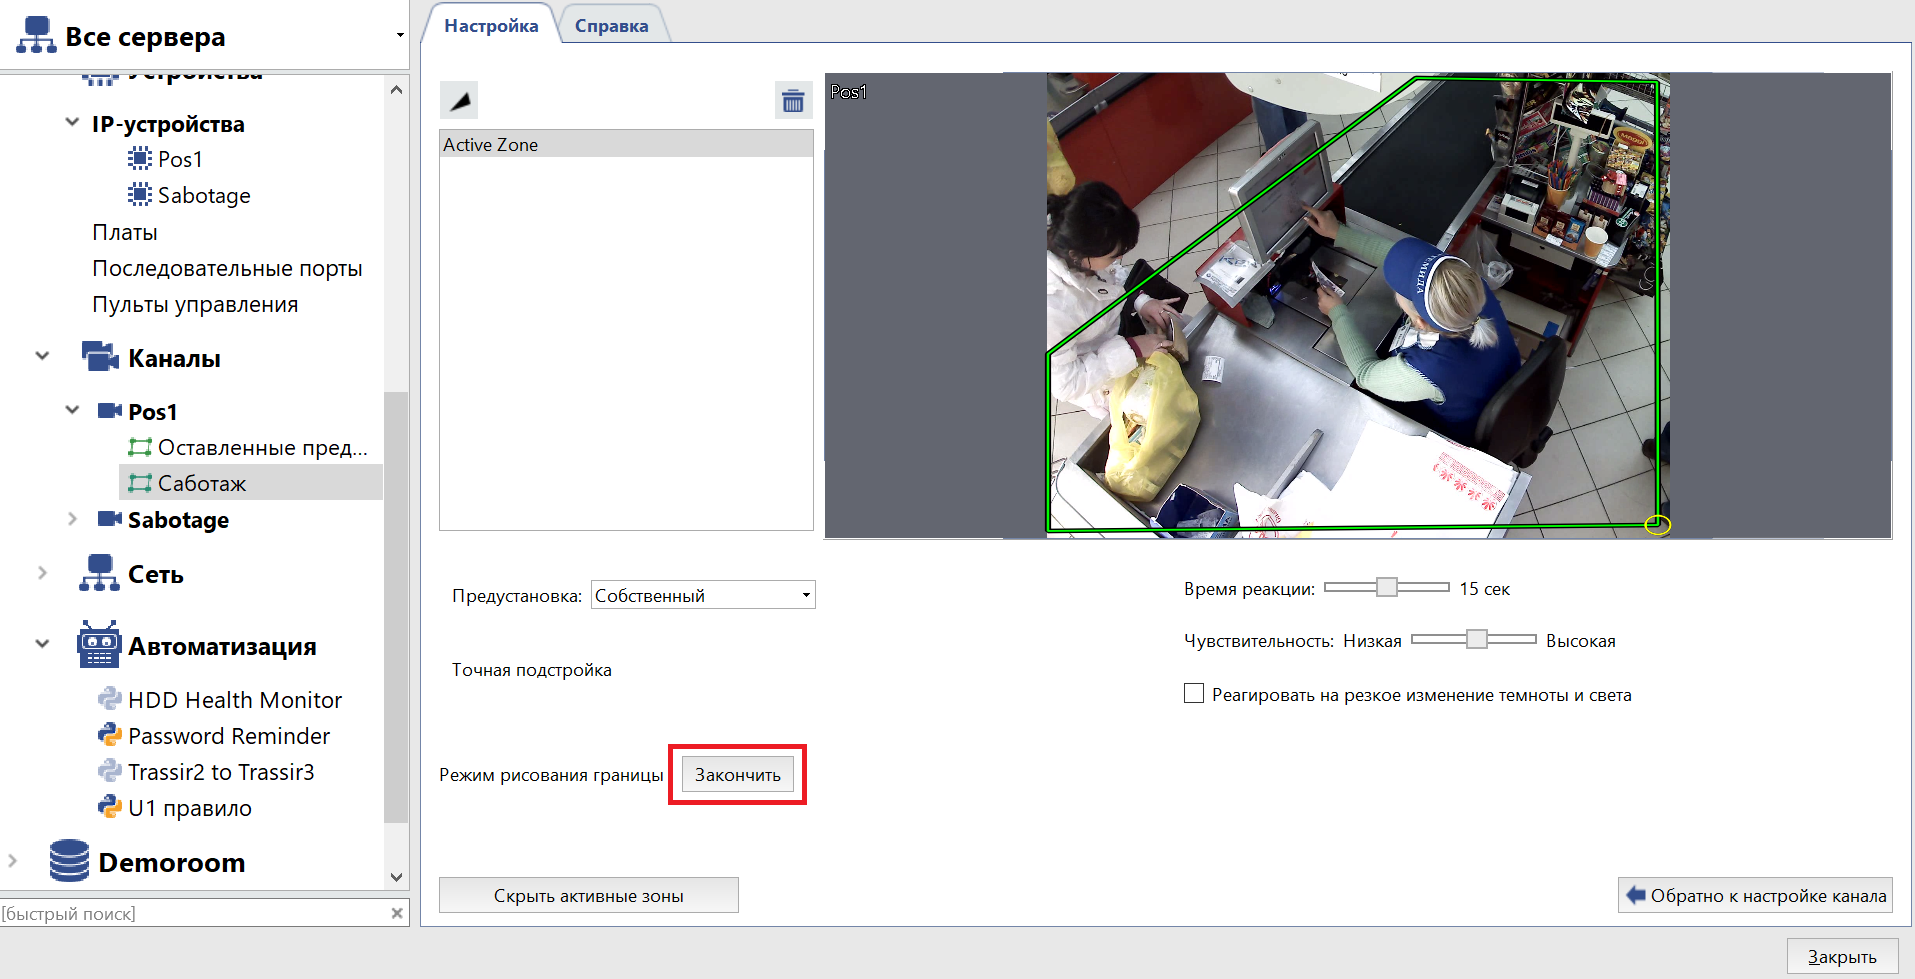Click the Trassir2 to Trassir3 script icon

pyautogui.click(x=109, y=771)
